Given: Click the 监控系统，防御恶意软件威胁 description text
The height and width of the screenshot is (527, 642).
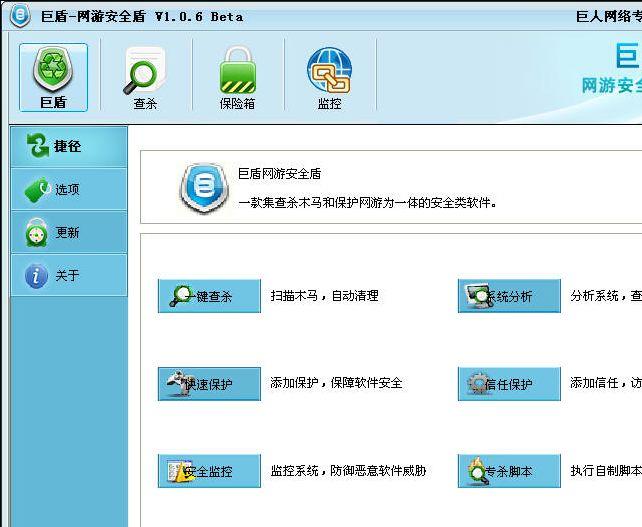Looking at the screenshot, I should point(348,470).
